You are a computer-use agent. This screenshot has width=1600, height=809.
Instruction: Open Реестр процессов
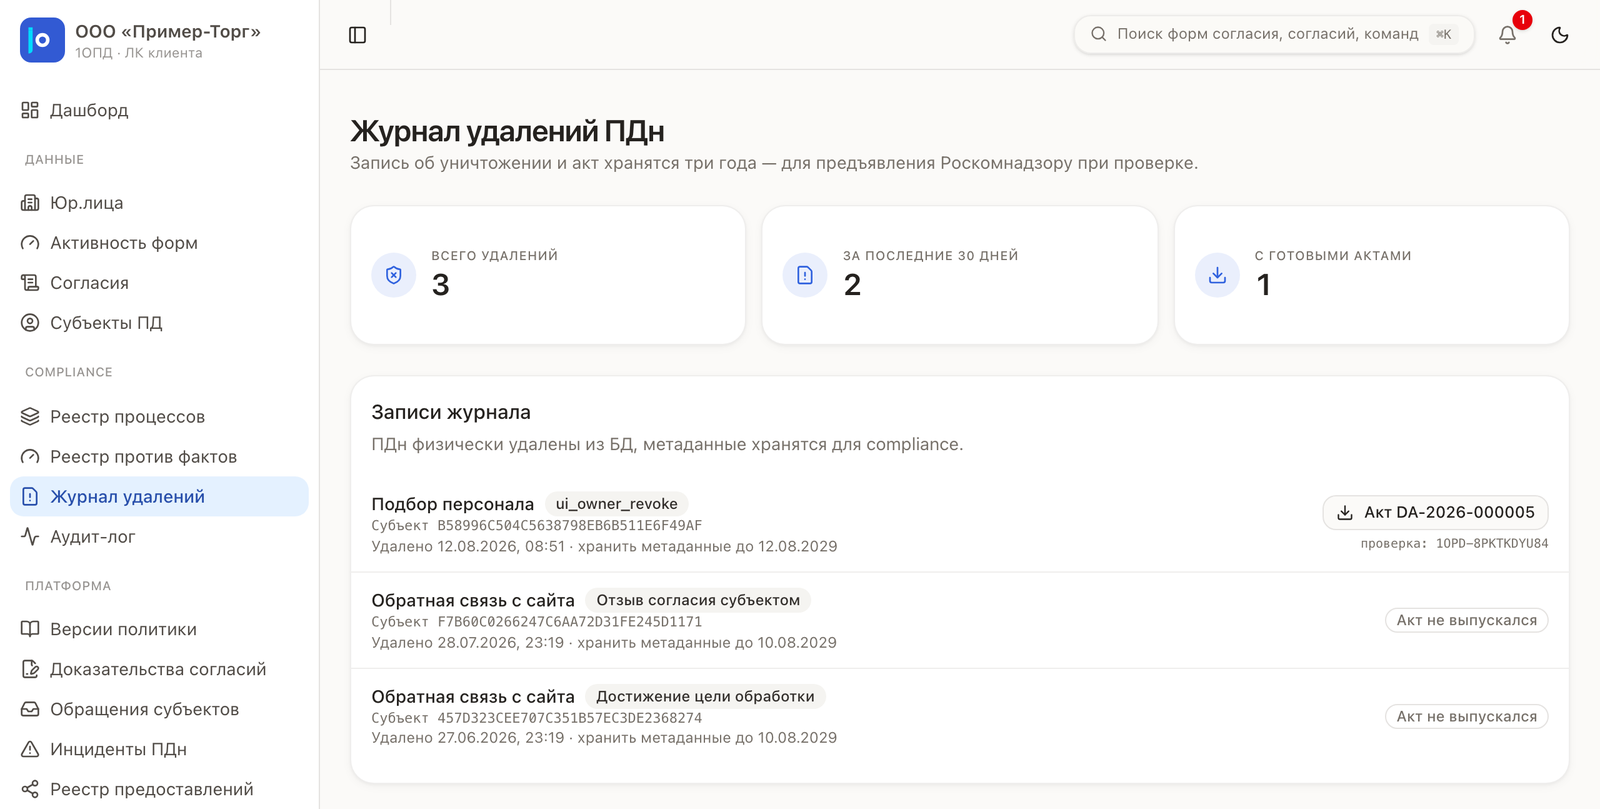[x=159, y=417]
